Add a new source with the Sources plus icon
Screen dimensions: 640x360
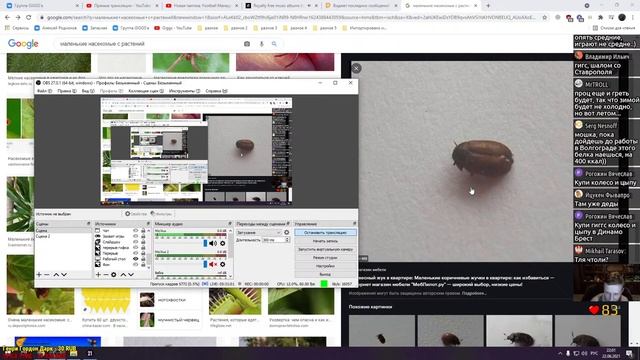click(98, 275)
